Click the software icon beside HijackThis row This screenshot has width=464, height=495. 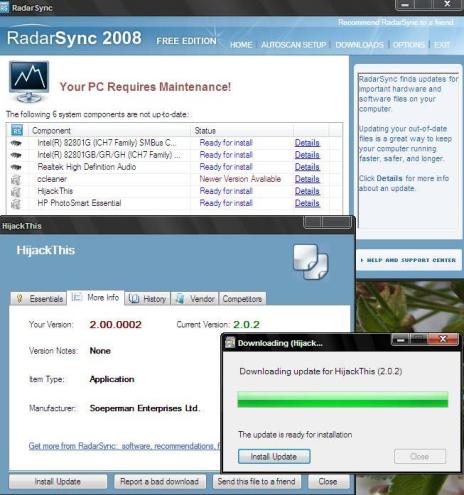[16, 191]
